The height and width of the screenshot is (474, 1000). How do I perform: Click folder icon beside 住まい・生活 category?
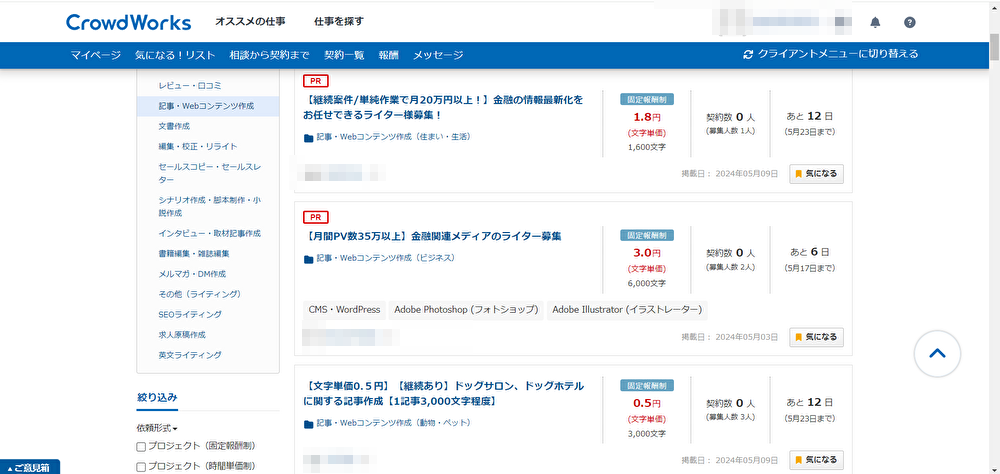click(309, 137)
